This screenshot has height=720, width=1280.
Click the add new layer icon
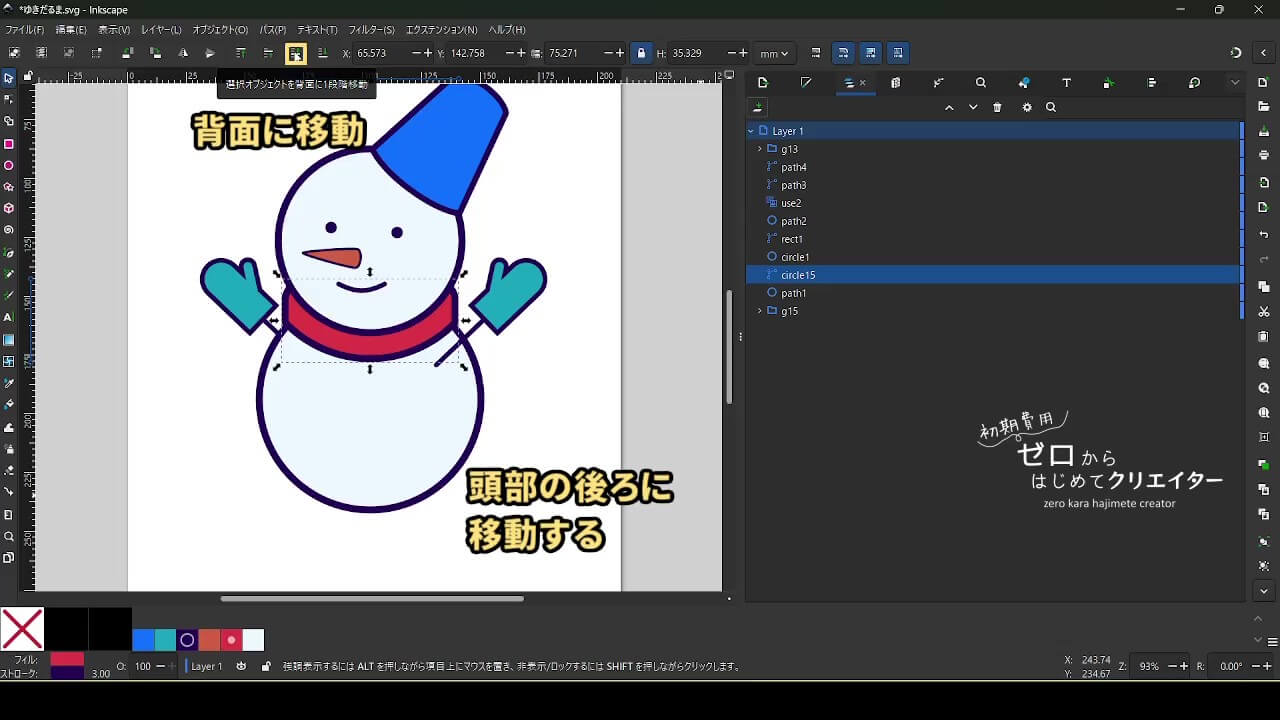[758, 108]
